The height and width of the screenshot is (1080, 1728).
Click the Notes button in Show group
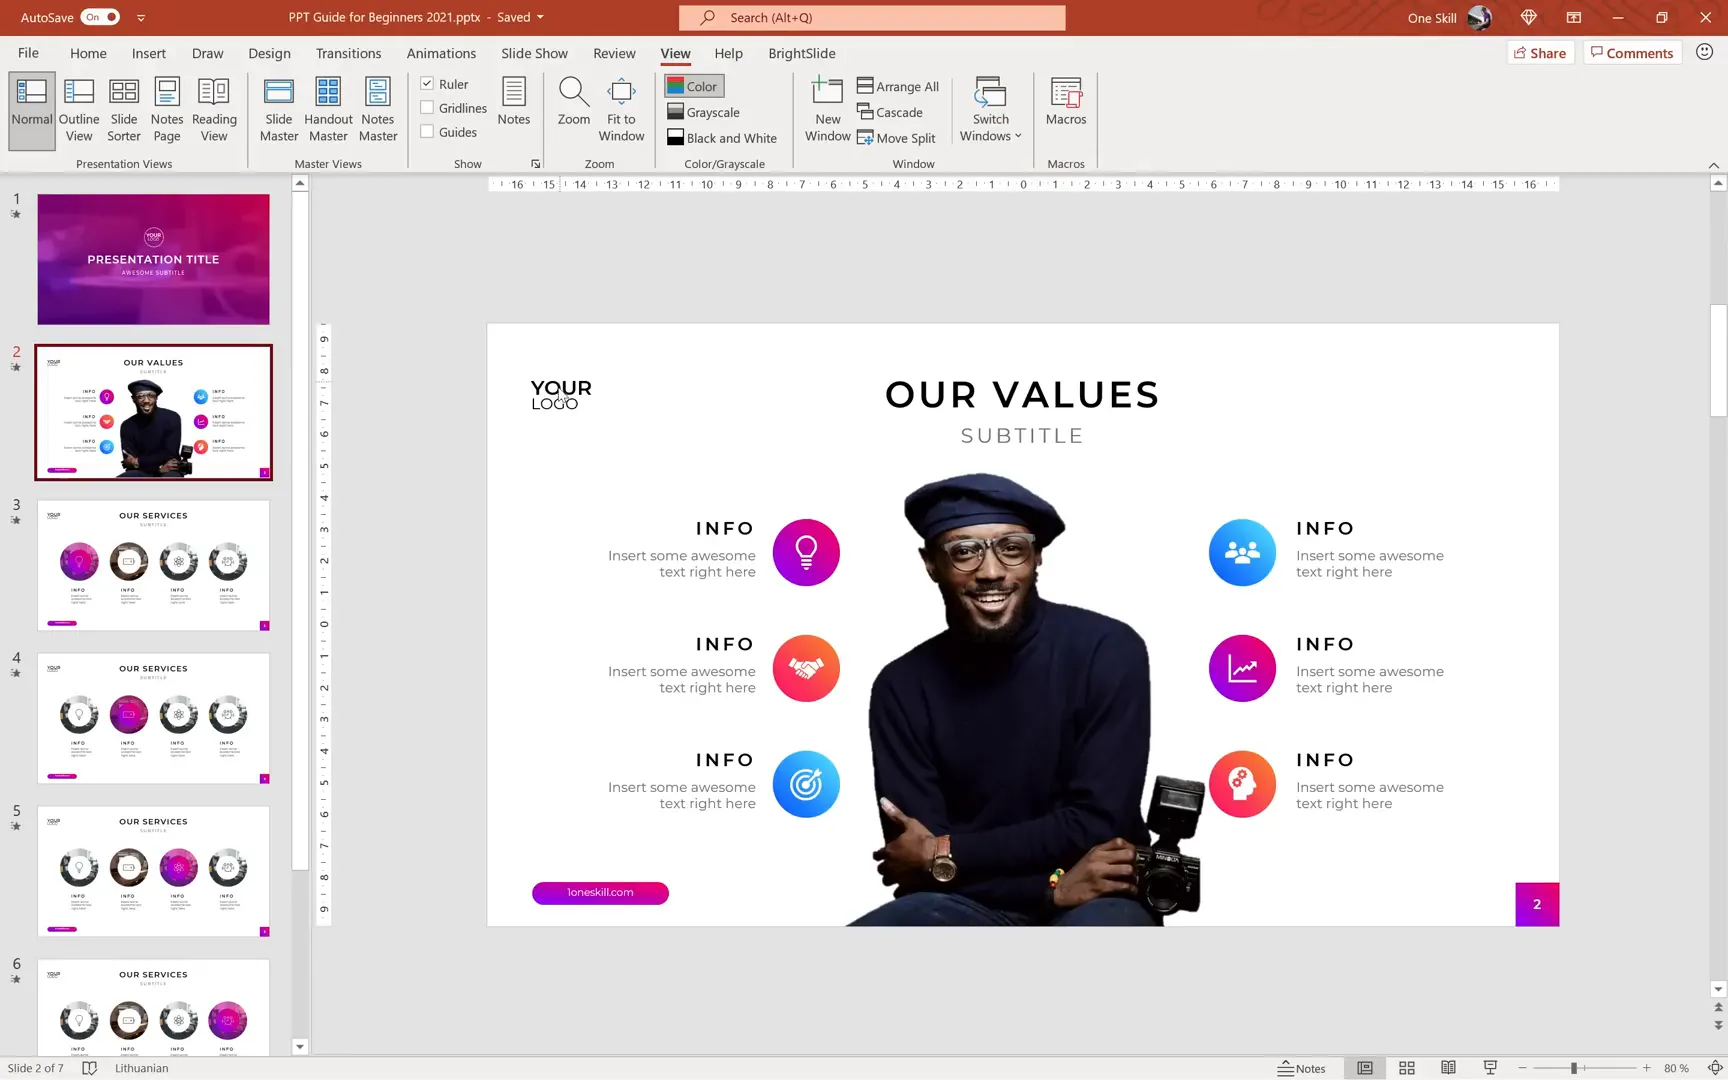click(x=514, y=102)
